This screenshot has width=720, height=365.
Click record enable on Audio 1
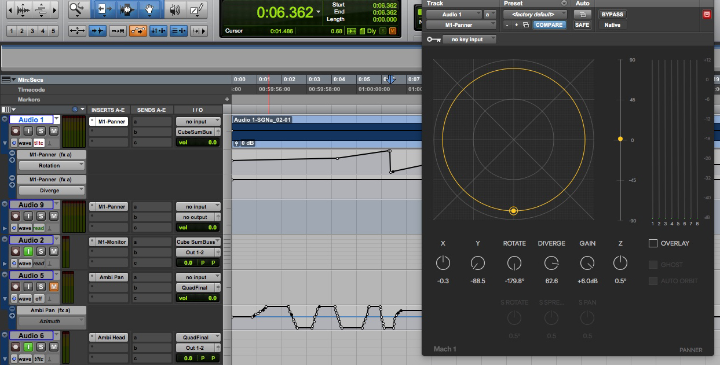pos(16,131)
